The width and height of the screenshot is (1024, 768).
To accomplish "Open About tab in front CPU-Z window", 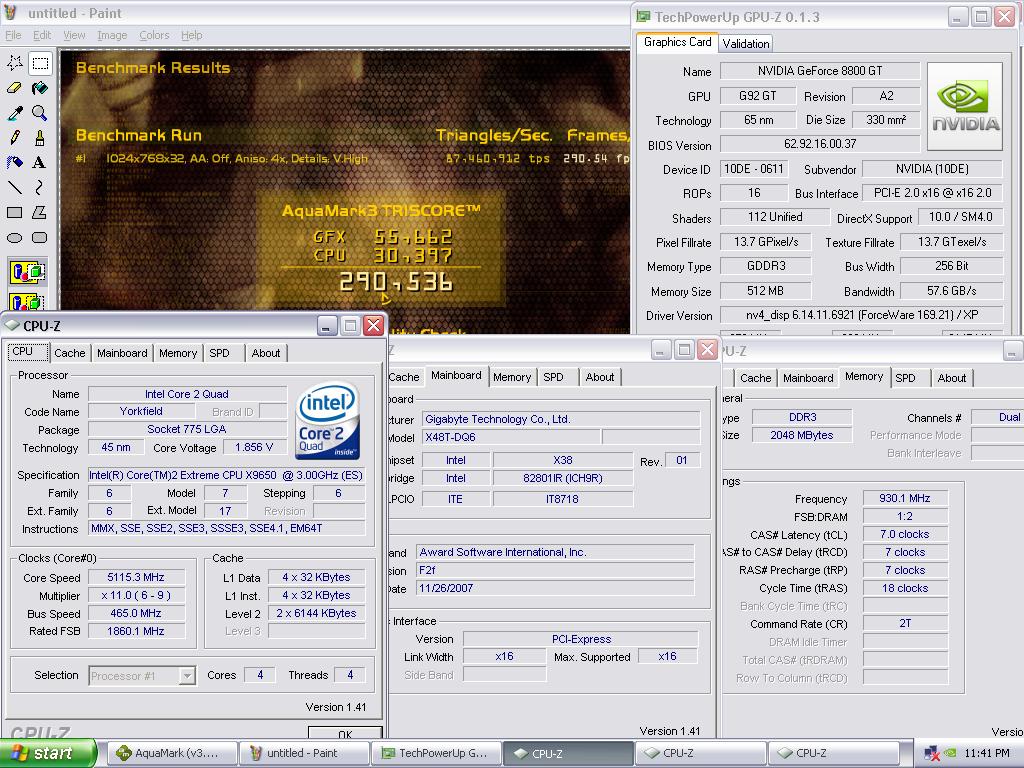I will (x=266, y=353).
